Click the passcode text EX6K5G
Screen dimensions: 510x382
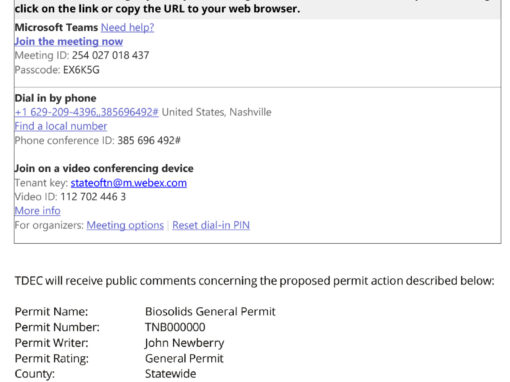click(81, 70)
